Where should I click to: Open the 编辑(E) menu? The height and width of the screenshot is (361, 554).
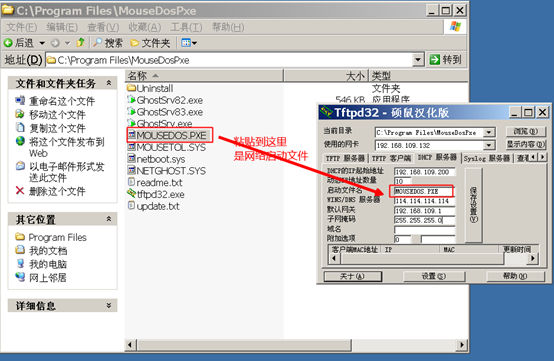[62, 27]
